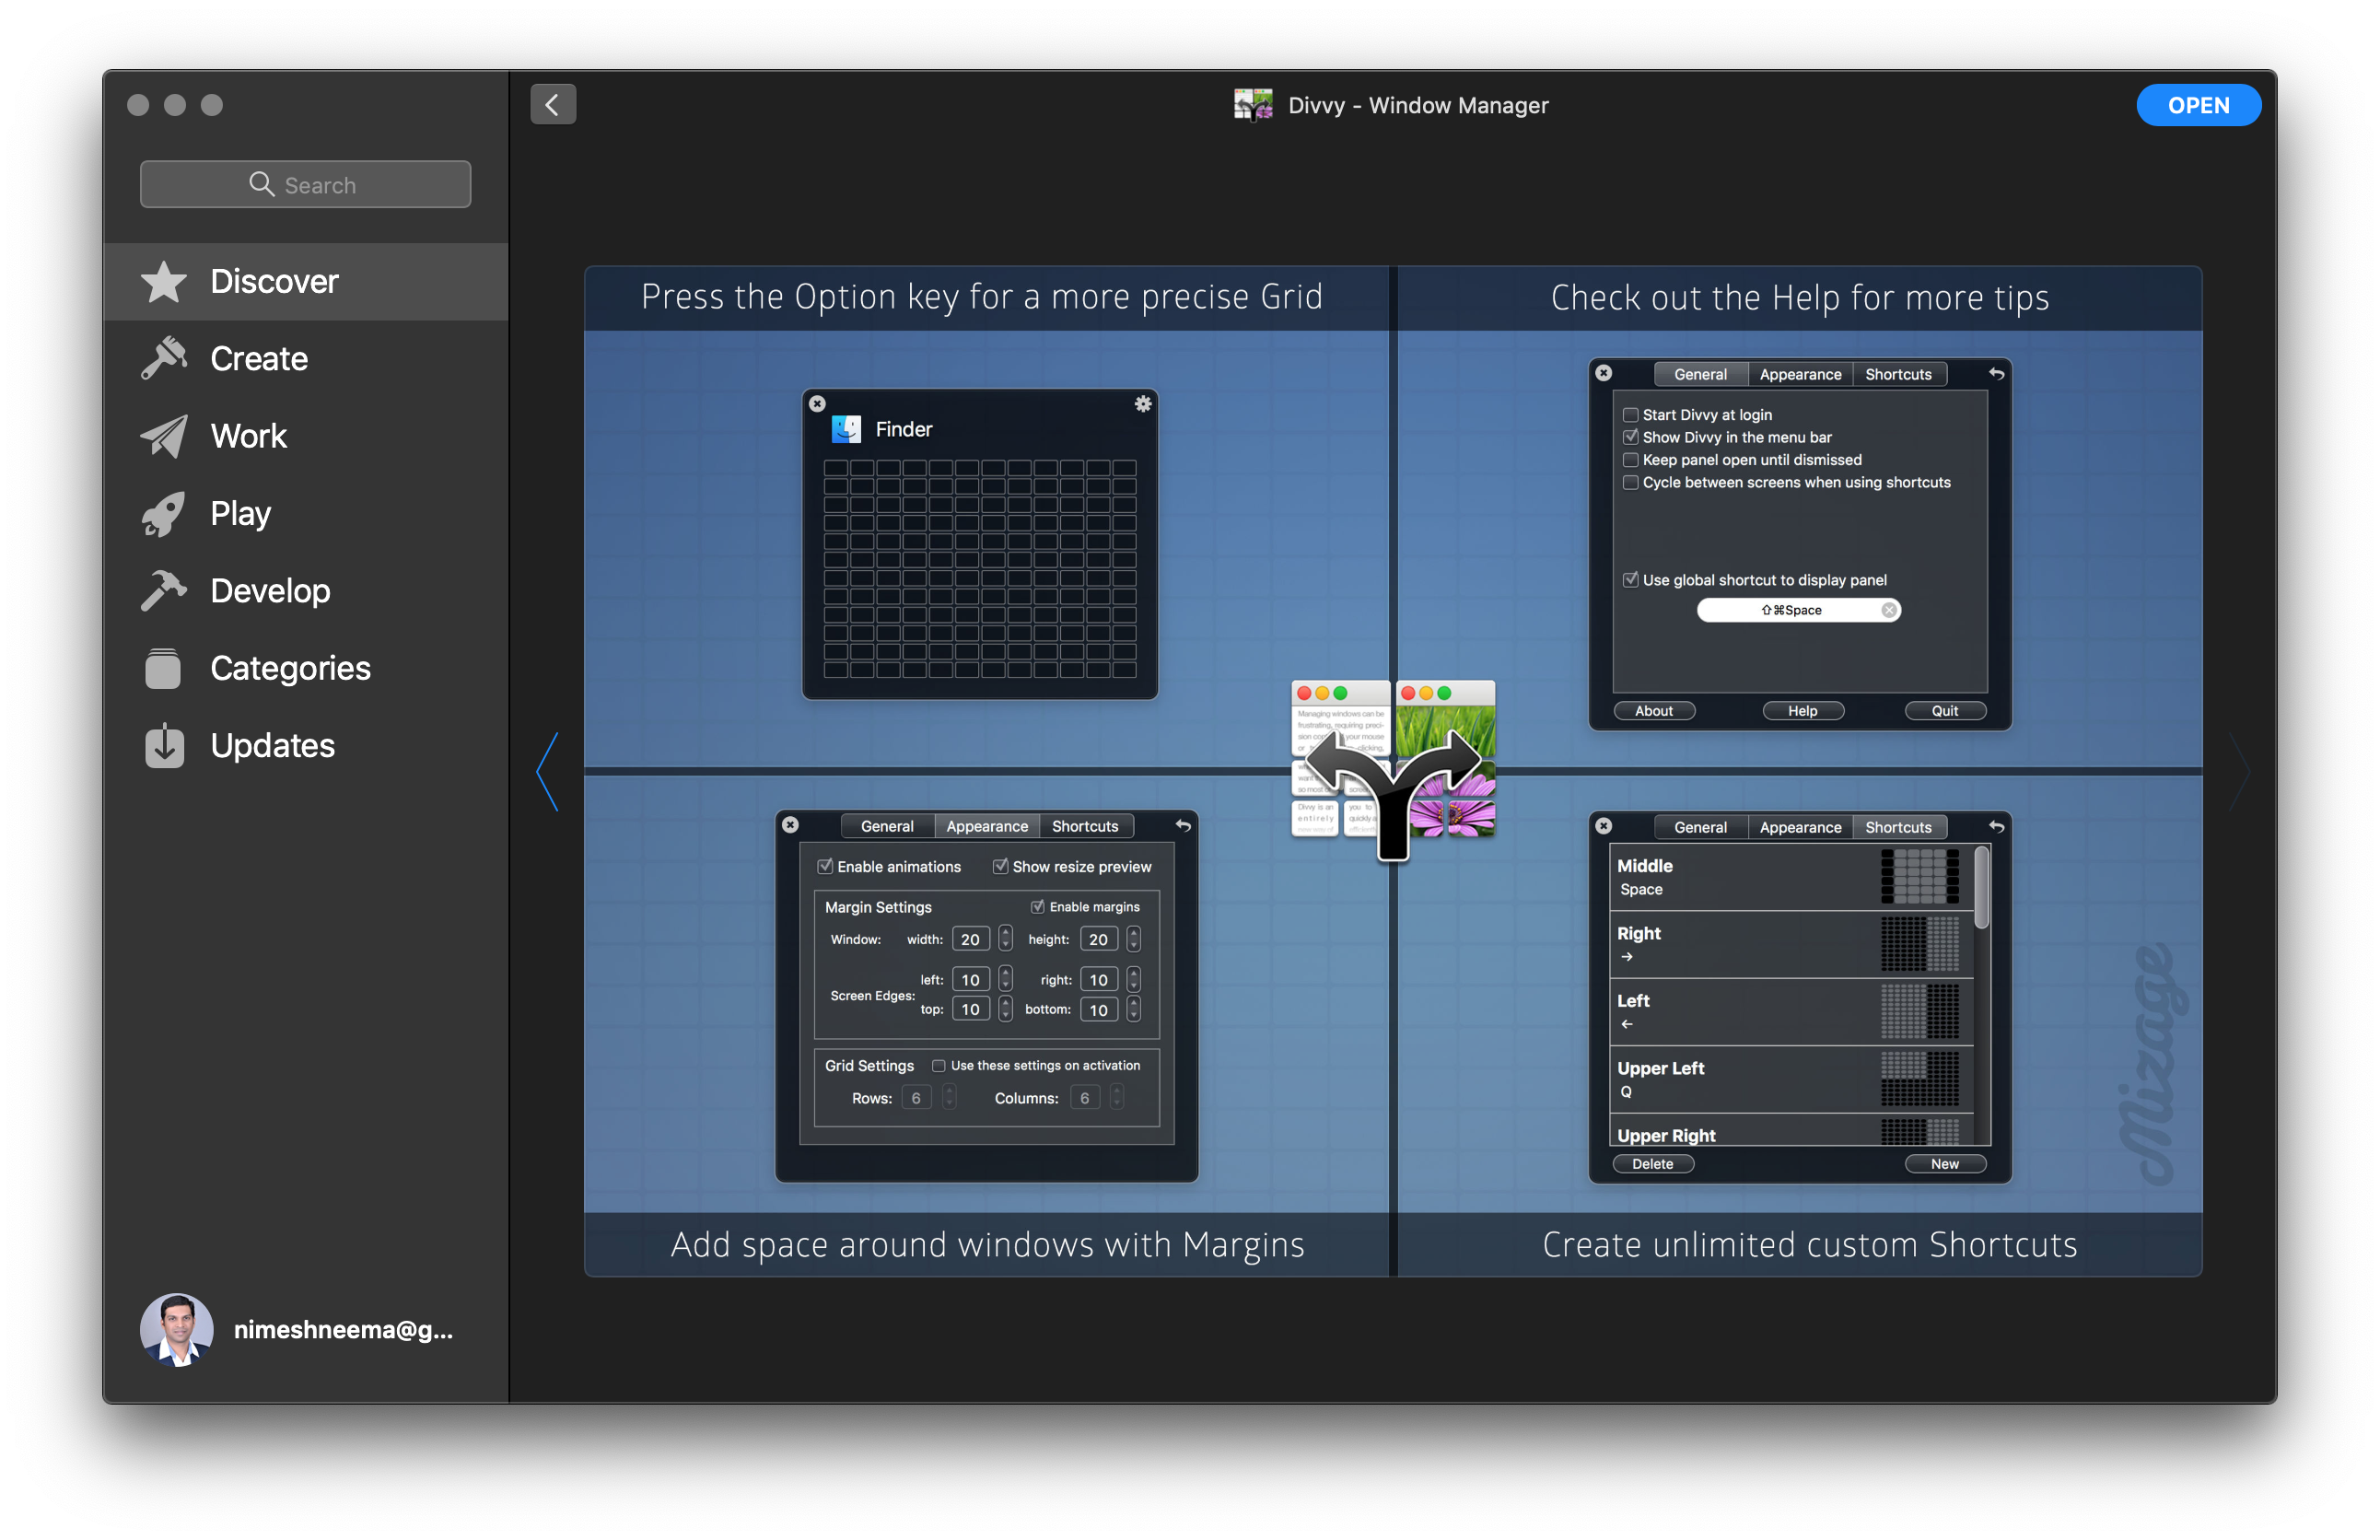Image resolution: width=2380 pixels, height=1540 pixels.
Task: Click the Divvy gear settings icon
Action: coord(1141,404)
